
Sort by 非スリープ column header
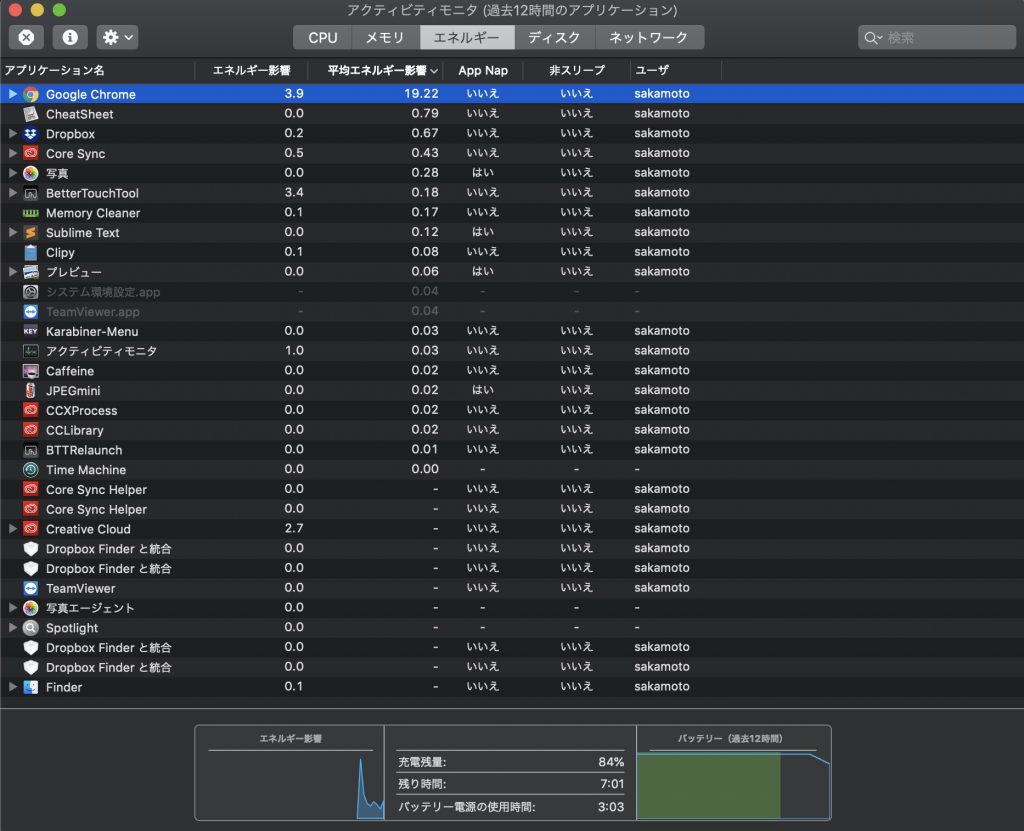[577, 70]
